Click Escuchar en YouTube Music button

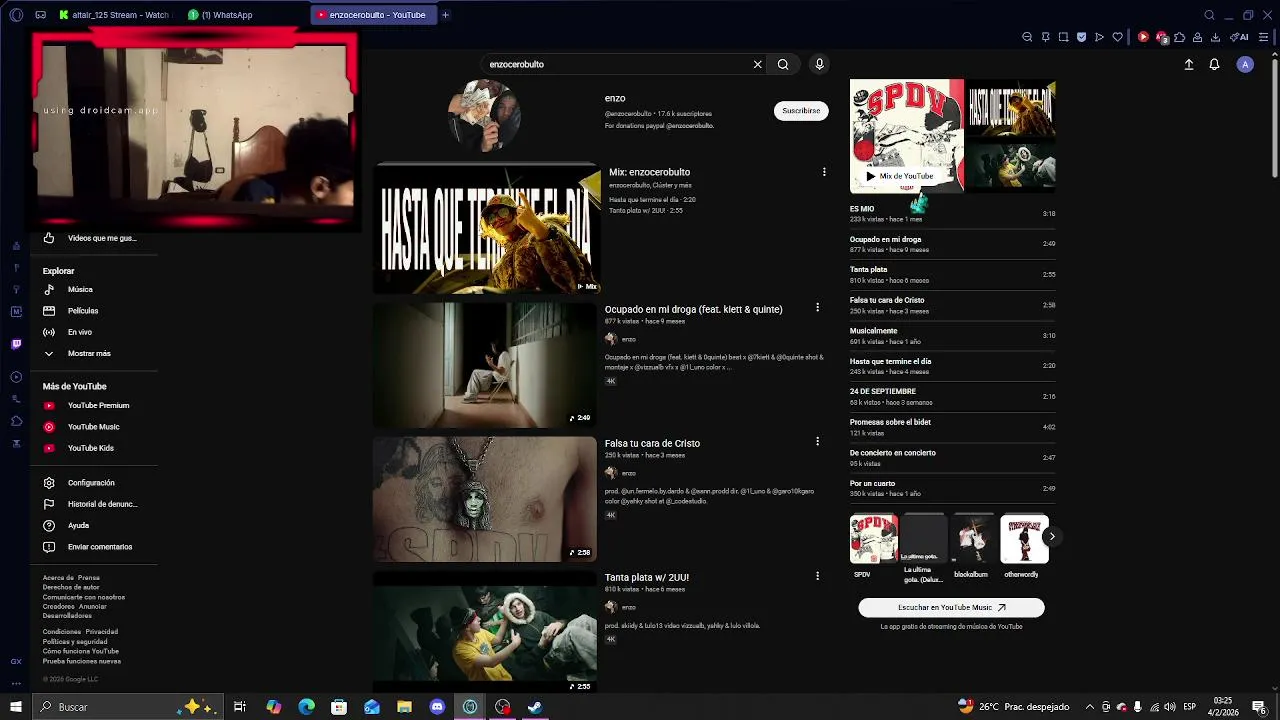coord(951,607)
